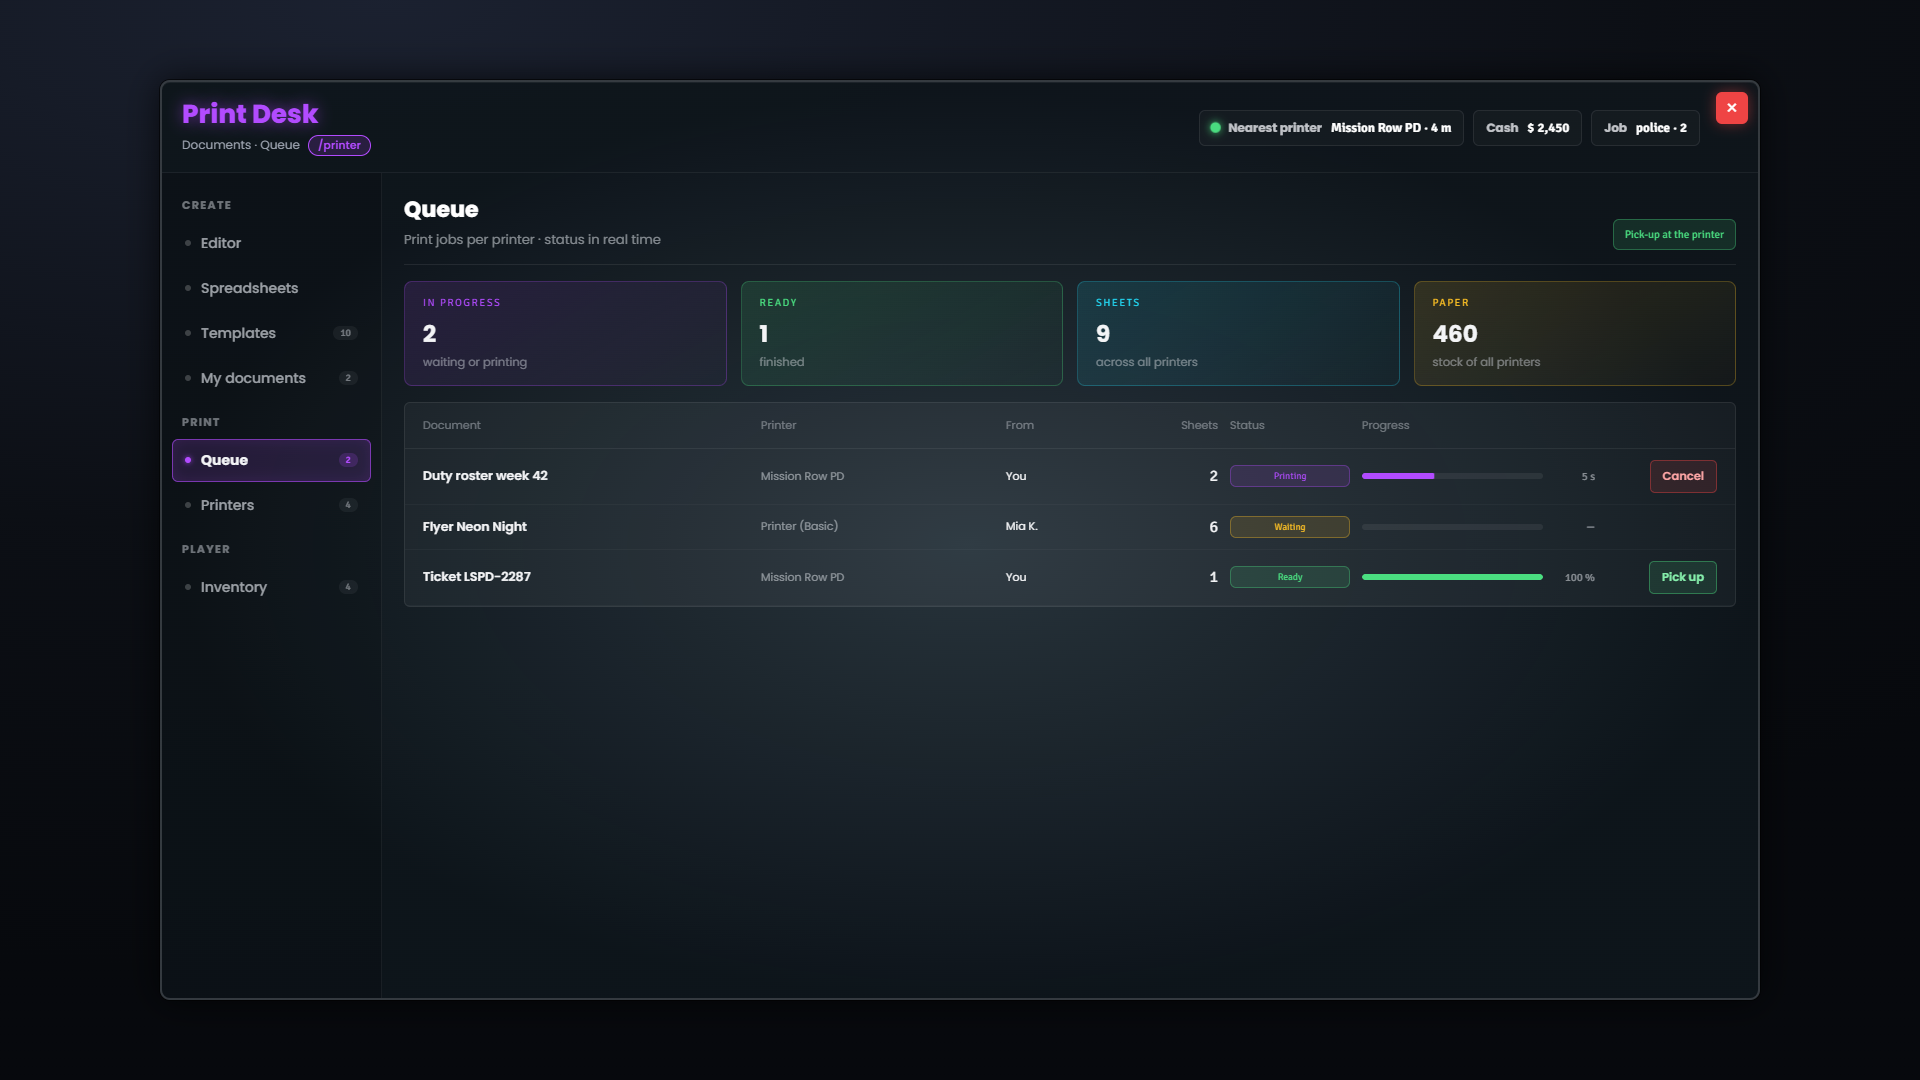Viewport: 1920px width, 1080px height.
Task: Select the Sheets stat card
Action: [1238, 333]
